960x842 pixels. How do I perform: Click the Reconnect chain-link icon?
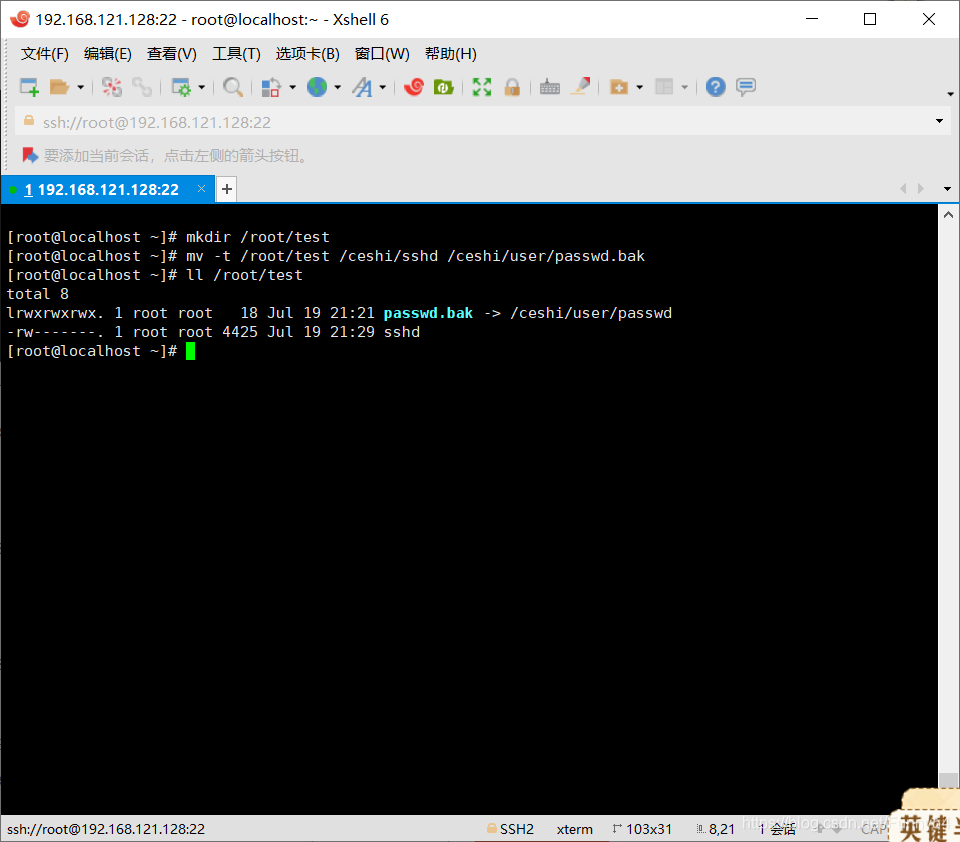[142, 87]
